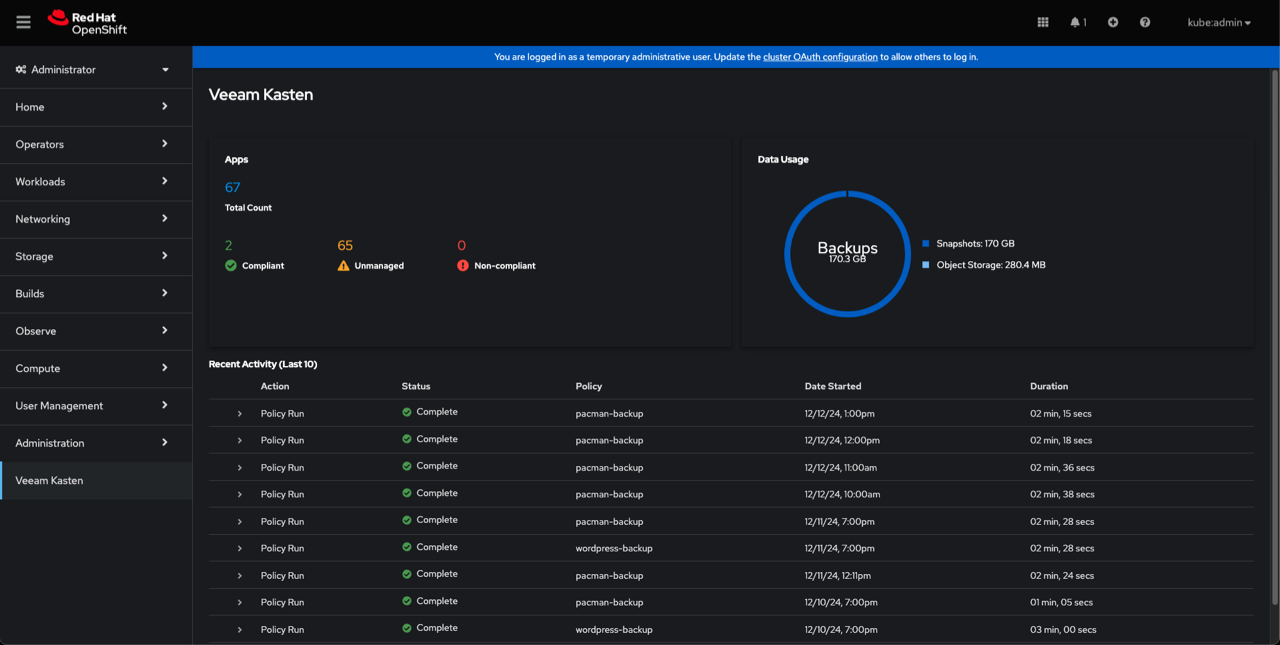Expand the 12/12/24, 10:00am policy run row
The width and height of the screenshot is (1280, 645).
240,495
